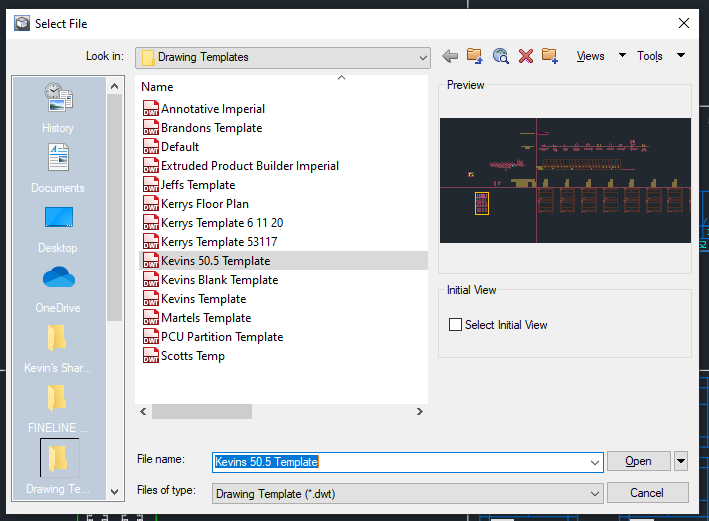Screen dimensions: 709x521
Task: Open the OneDrive place in sidebar
Action: [58, 289]
